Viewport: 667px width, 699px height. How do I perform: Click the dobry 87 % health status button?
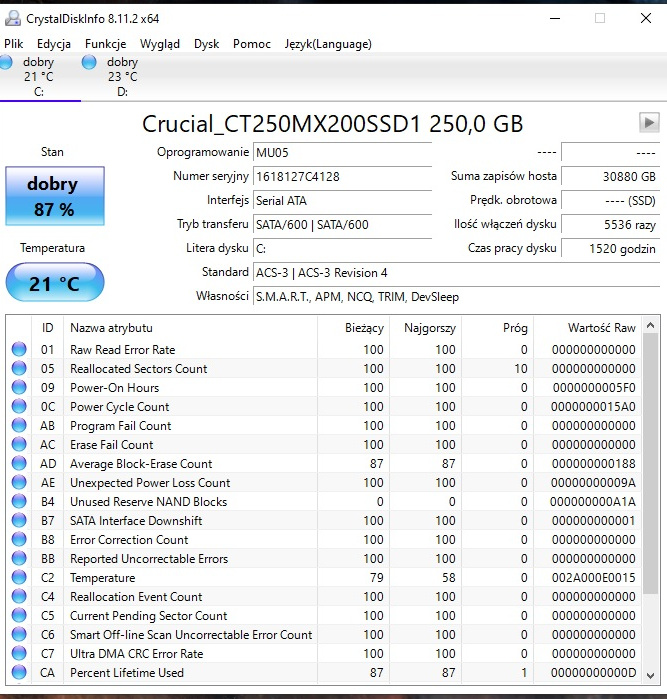(x=55, y=196)
